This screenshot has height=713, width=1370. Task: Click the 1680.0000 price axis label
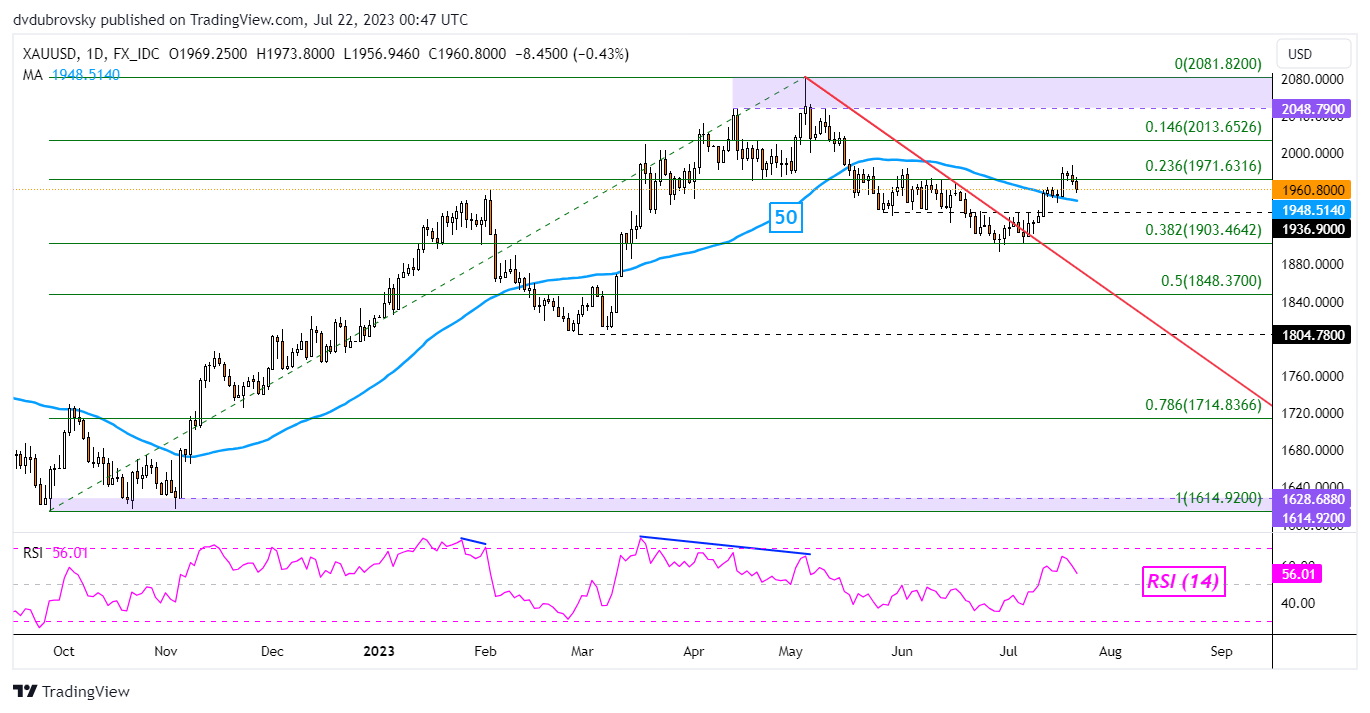click(x=1313, y=450)
